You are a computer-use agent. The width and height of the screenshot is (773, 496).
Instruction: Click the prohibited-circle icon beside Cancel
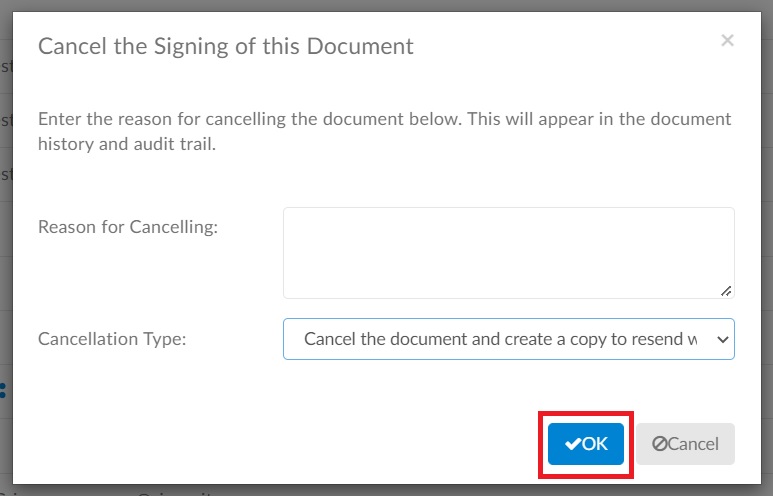coord(660,444)
